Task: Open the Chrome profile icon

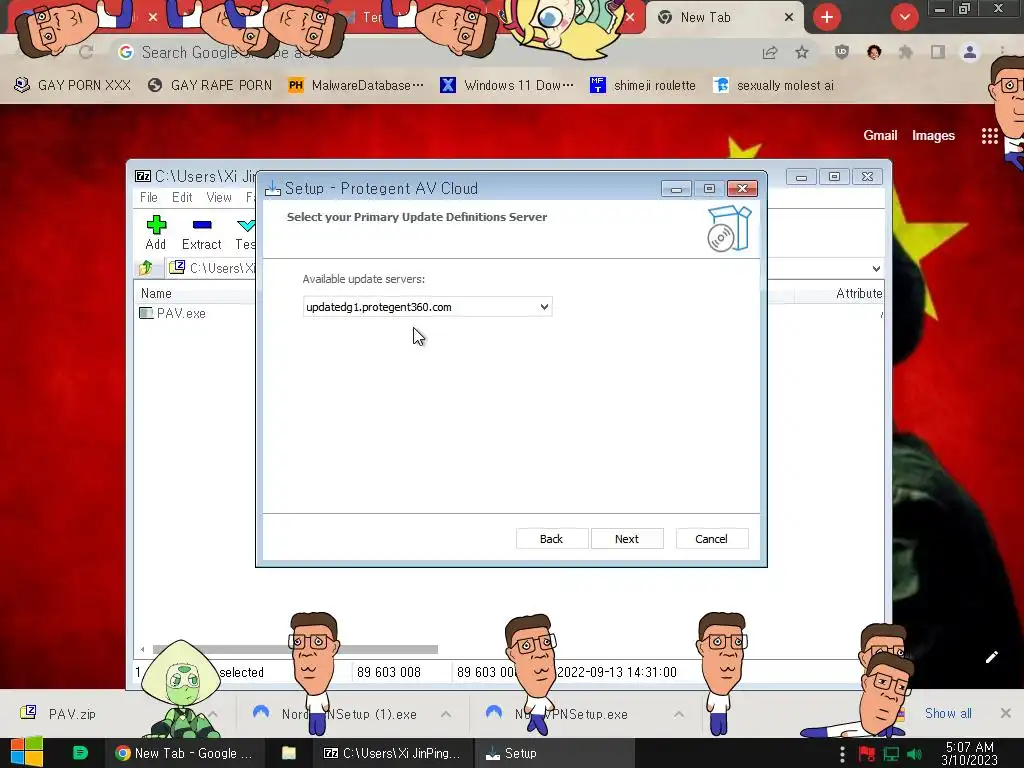Action: (970, 53)
